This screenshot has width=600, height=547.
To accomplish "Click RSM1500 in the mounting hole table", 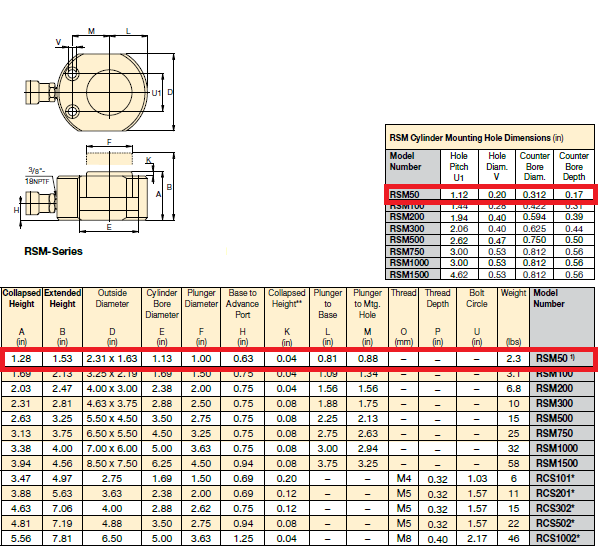I will pos(409,274).
